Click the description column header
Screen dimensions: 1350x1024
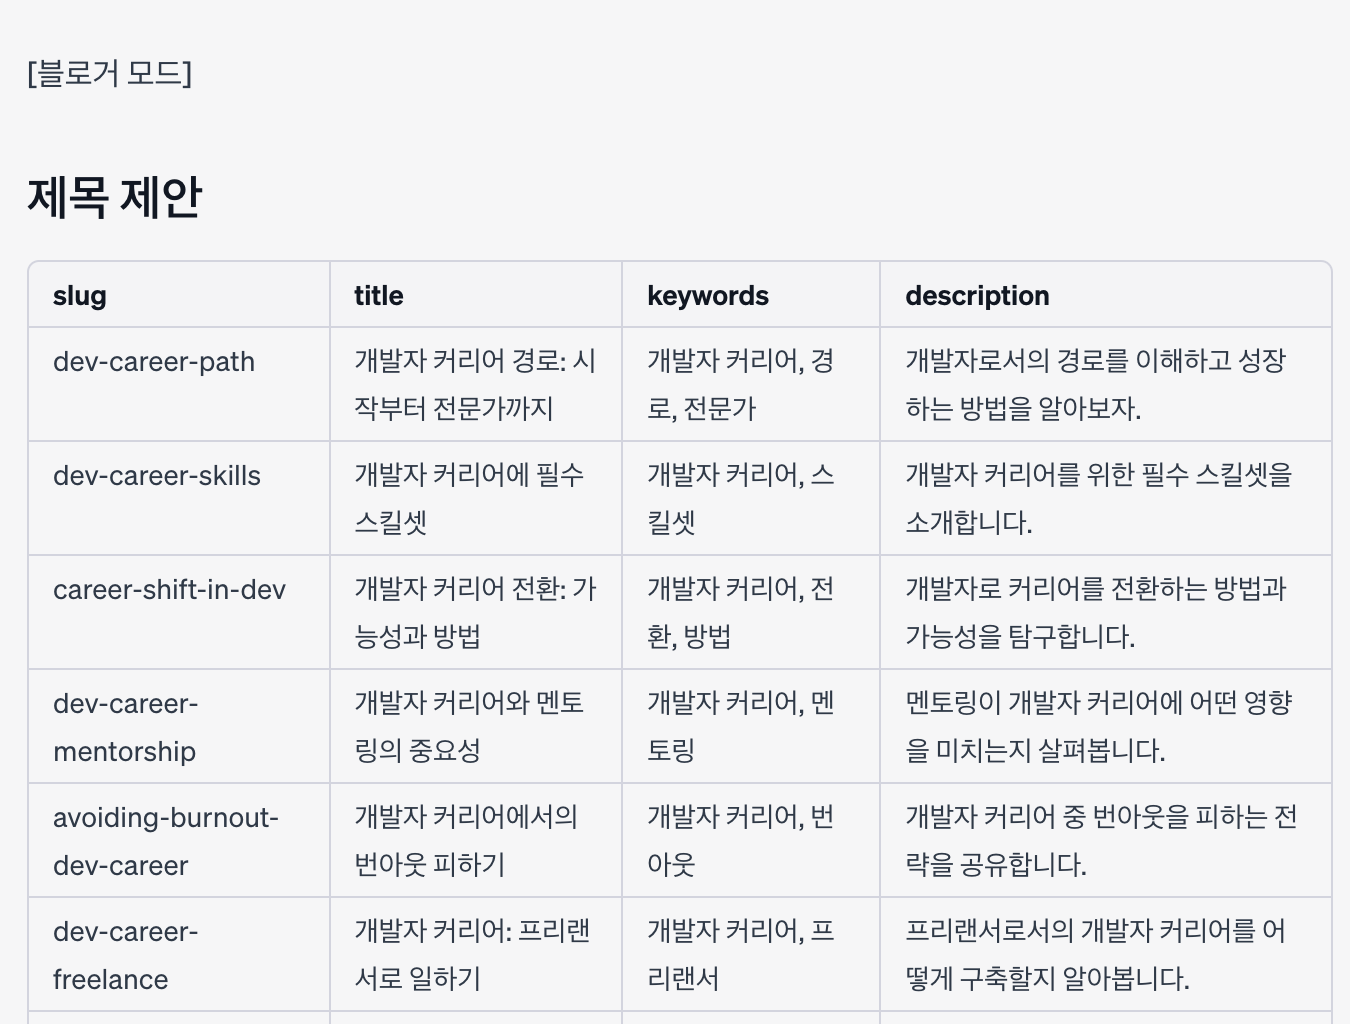(x=977, y=296)
